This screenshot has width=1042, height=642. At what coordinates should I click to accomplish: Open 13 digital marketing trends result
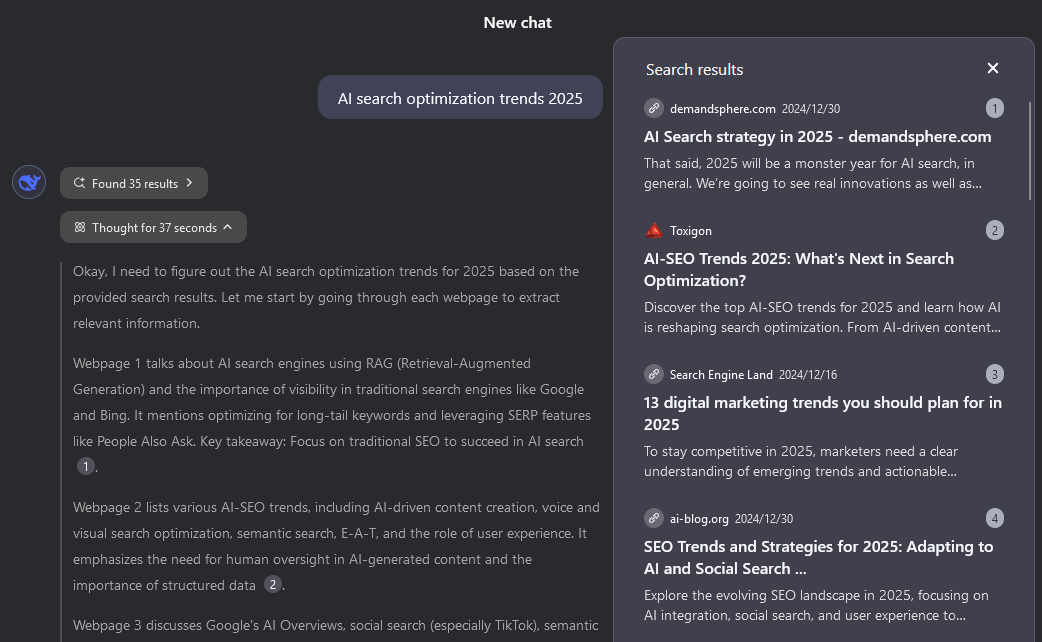(823, 413)
